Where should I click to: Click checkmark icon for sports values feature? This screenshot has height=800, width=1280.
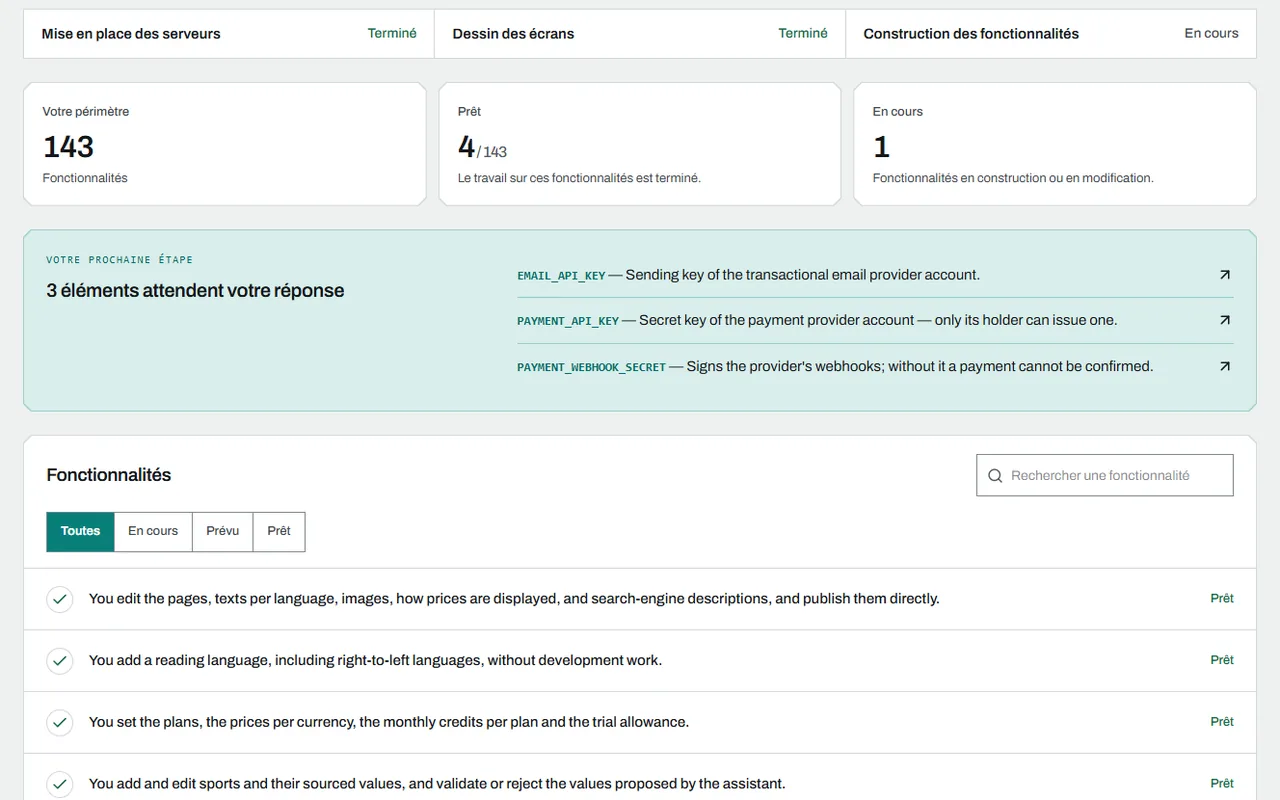[x=60, y=784]
